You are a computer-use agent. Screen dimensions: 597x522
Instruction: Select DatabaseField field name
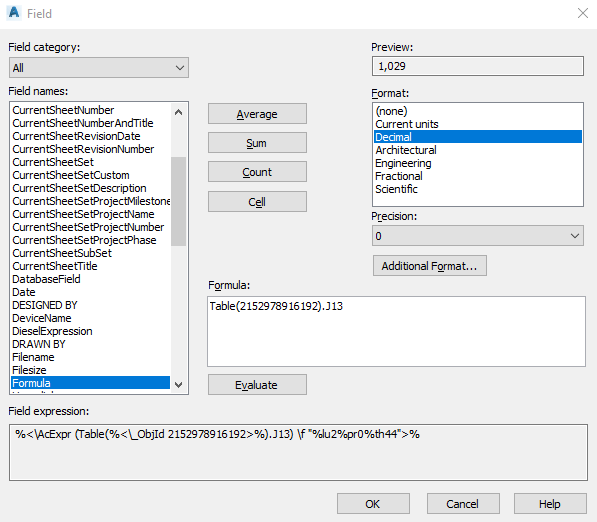tap(91, 279)
